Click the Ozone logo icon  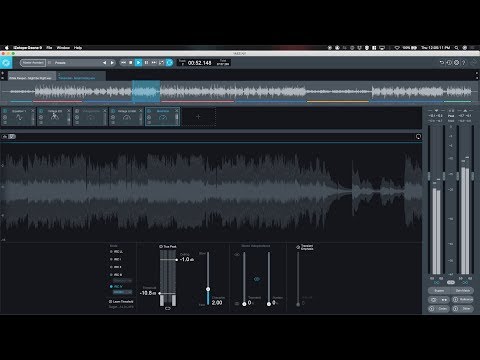(x=6, y=62)
